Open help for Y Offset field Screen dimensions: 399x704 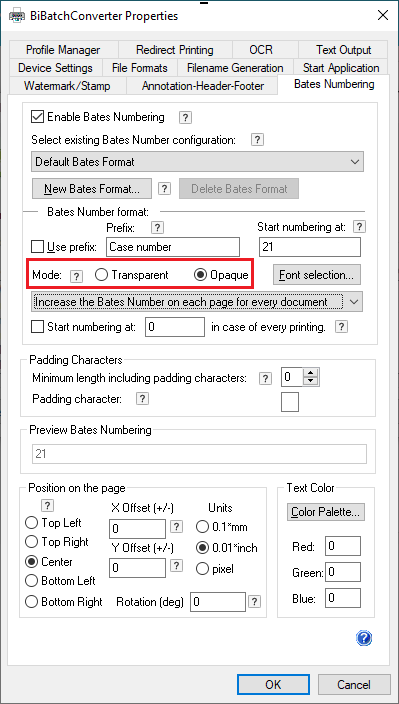(177, 565)
